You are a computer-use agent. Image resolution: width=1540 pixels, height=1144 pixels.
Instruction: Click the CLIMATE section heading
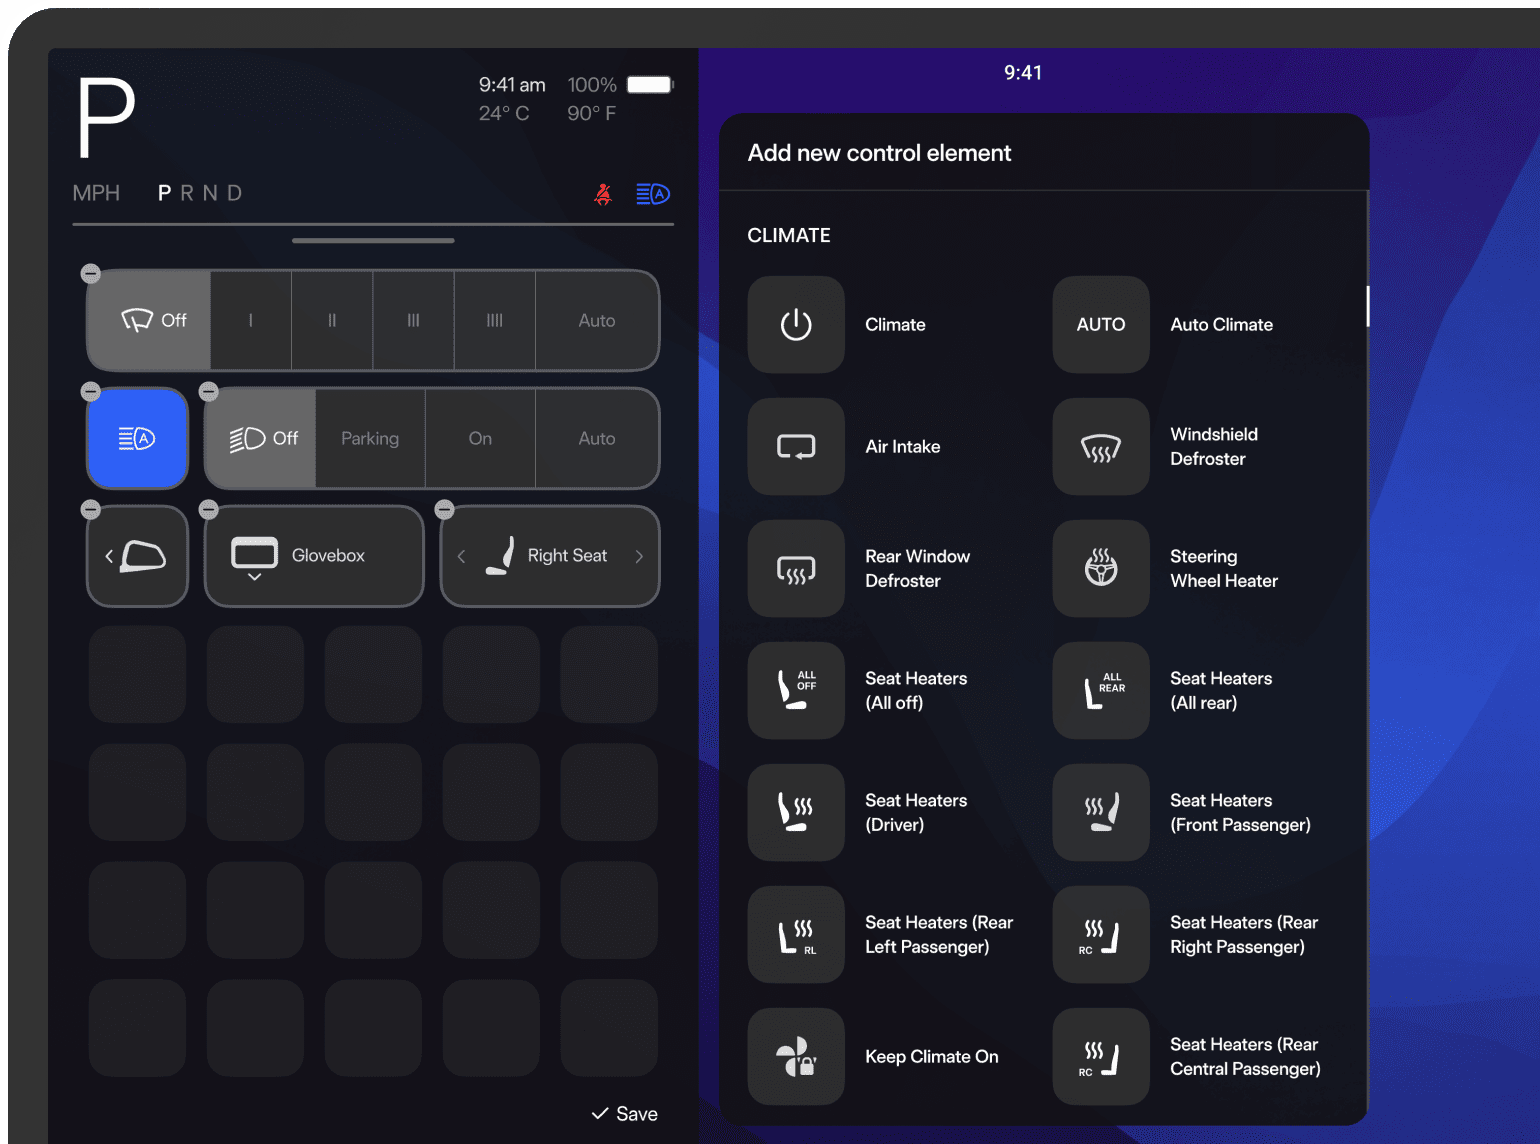click(789, 235)
